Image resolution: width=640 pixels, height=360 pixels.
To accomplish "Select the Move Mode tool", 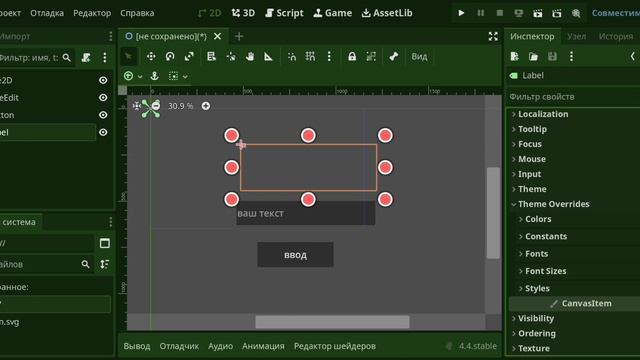I will (151, 56).
